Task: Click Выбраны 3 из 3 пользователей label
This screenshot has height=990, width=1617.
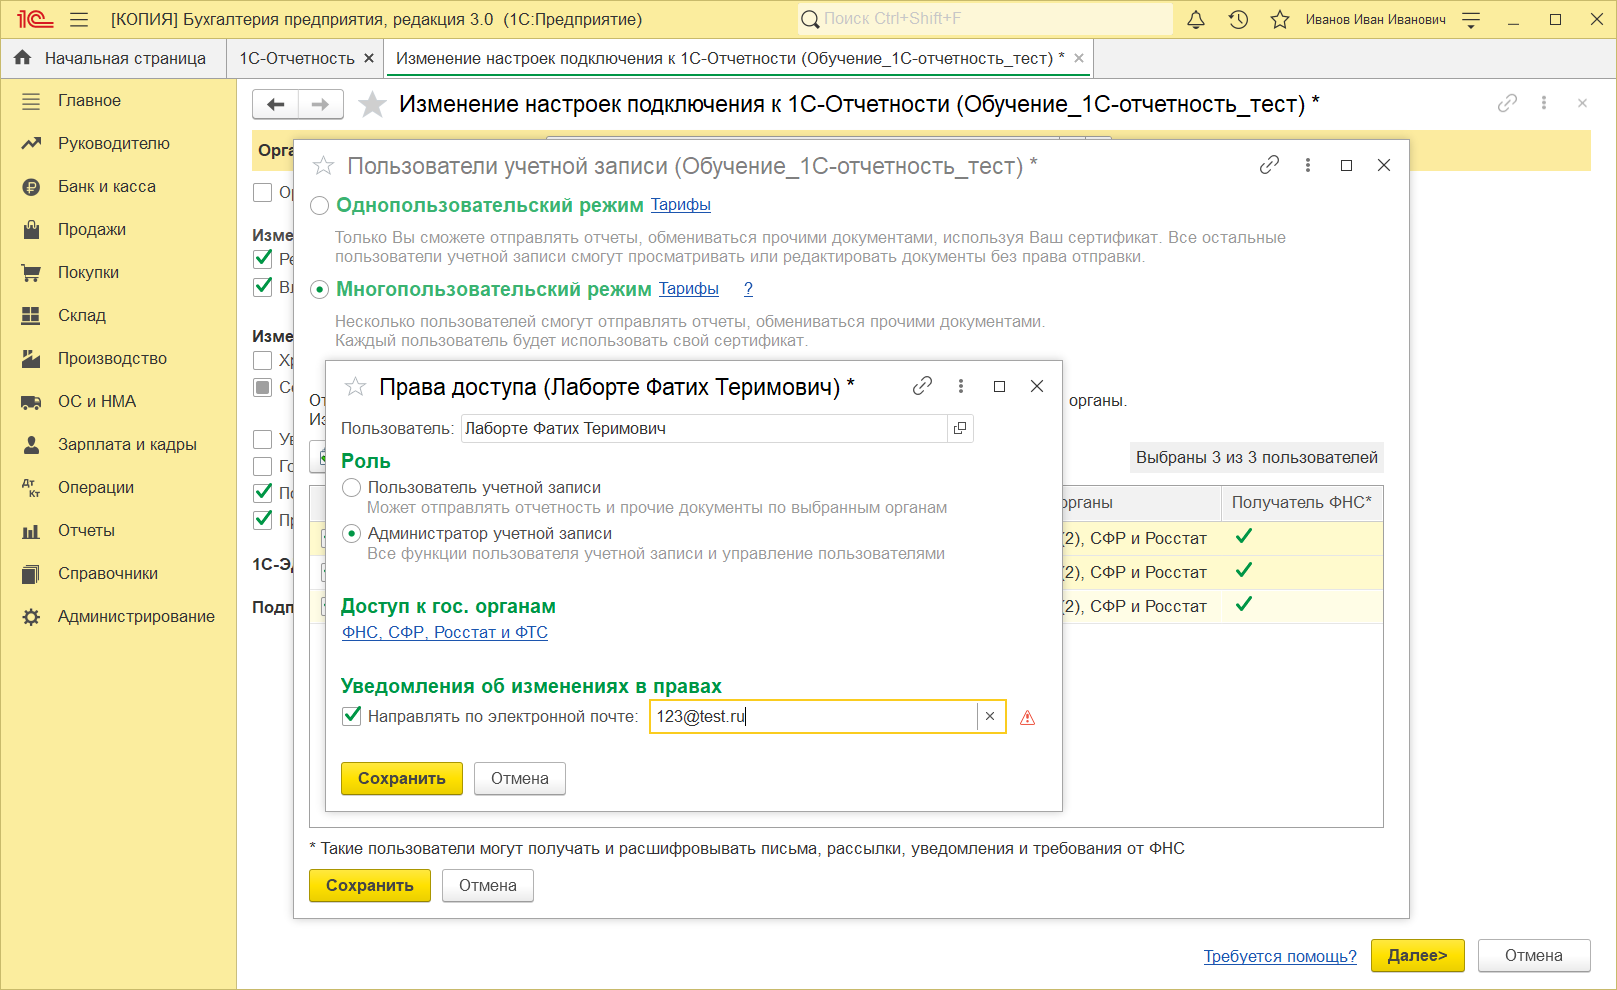Action: pos(1257,458)
